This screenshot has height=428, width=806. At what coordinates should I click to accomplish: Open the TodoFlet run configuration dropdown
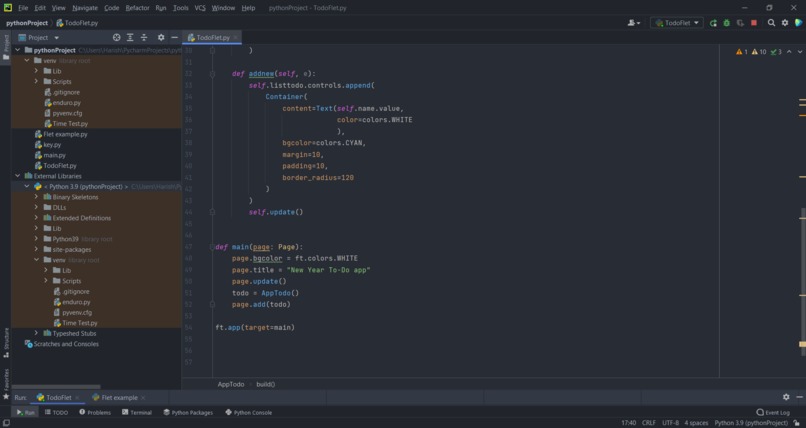pyautogui.click(x=676, y=23)
